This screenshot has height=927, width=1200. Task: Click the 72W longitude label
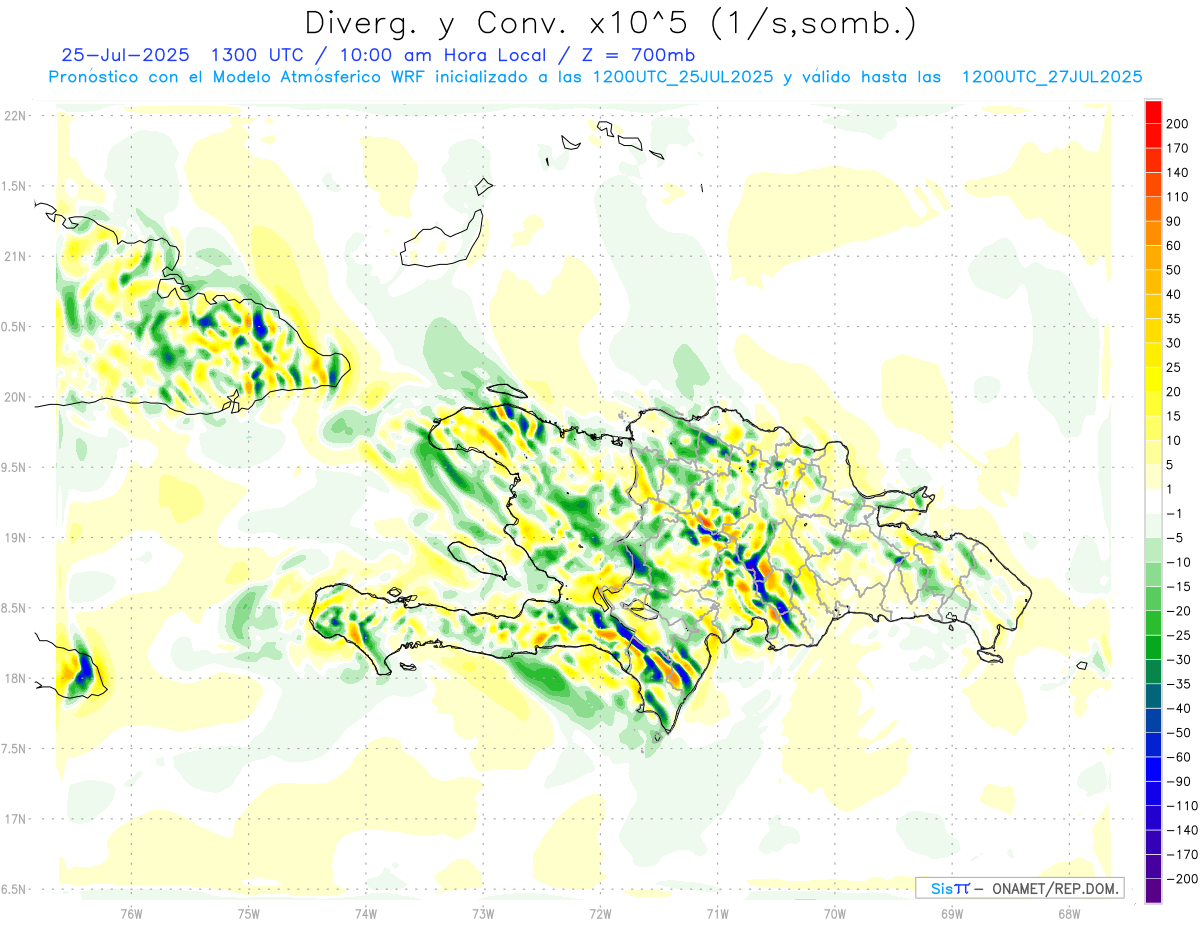[600, 913]
